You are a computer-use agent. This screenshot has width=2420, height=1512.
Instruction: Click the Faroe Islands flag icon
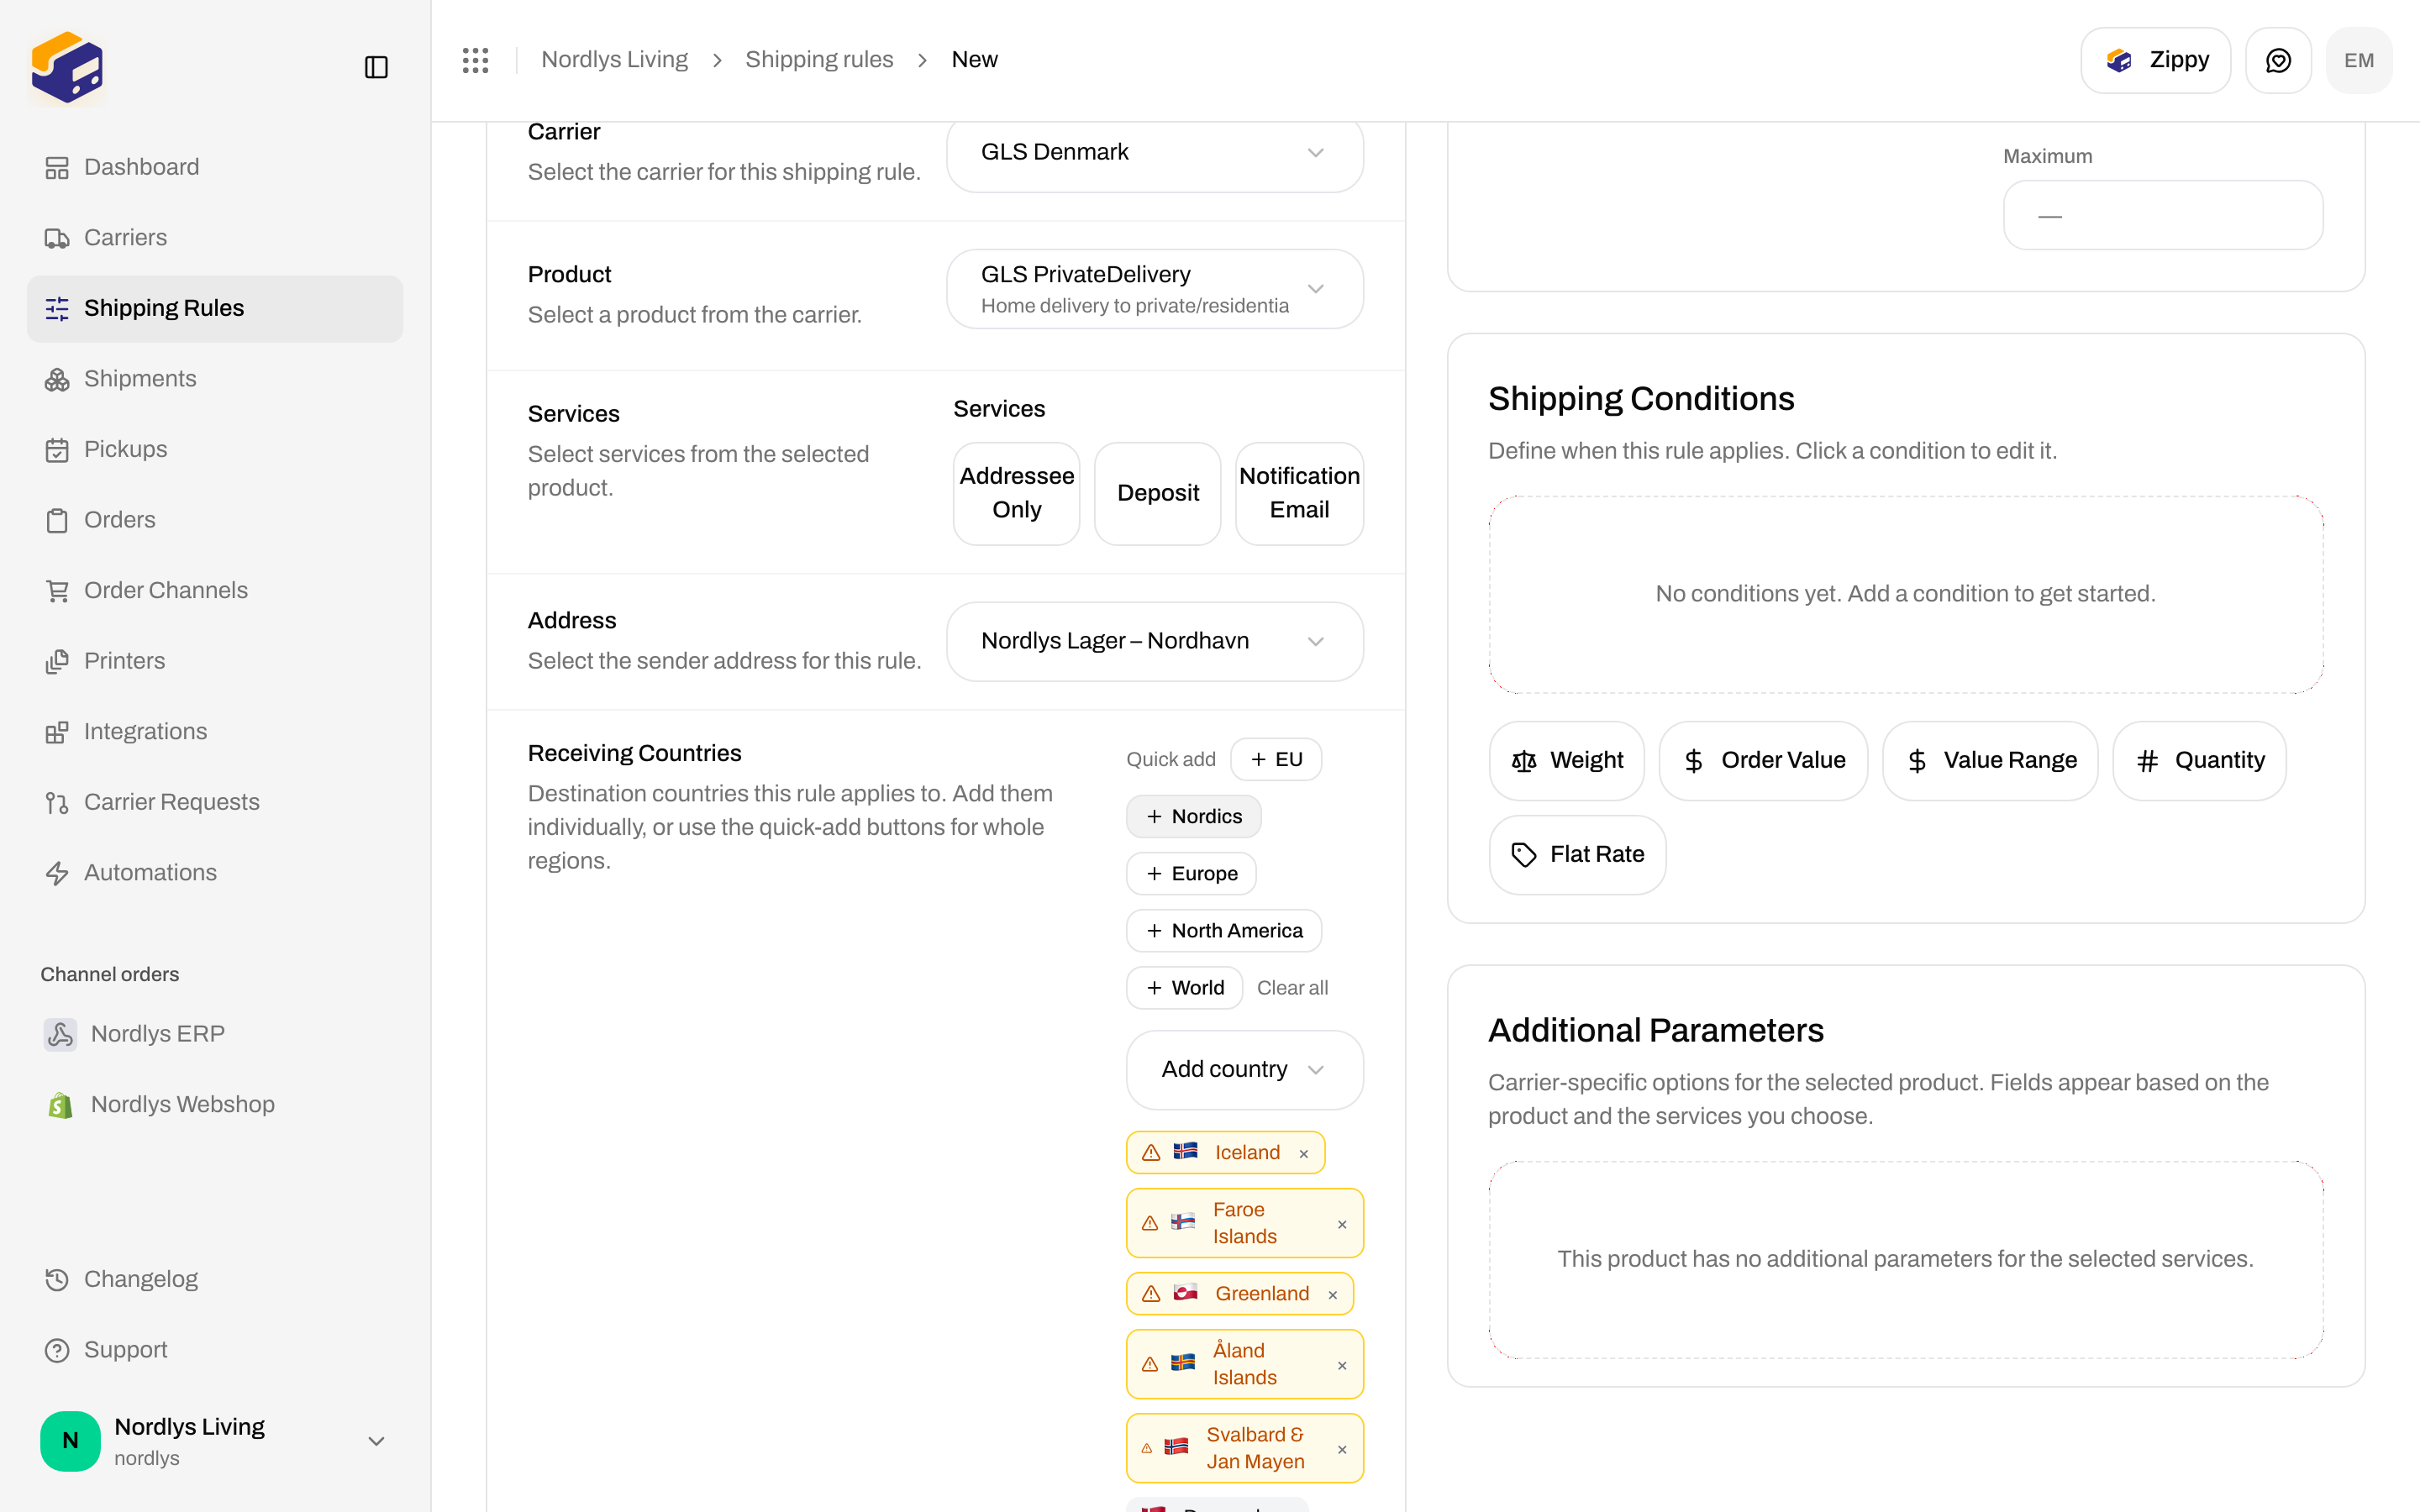[1183, 1222]
